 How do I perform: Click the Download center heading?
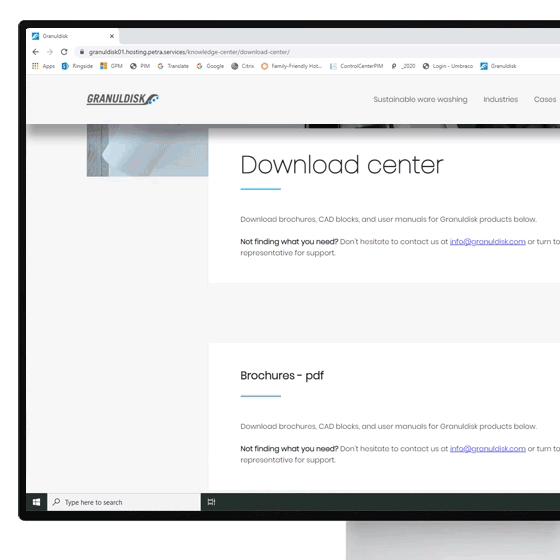pos(341,165)
